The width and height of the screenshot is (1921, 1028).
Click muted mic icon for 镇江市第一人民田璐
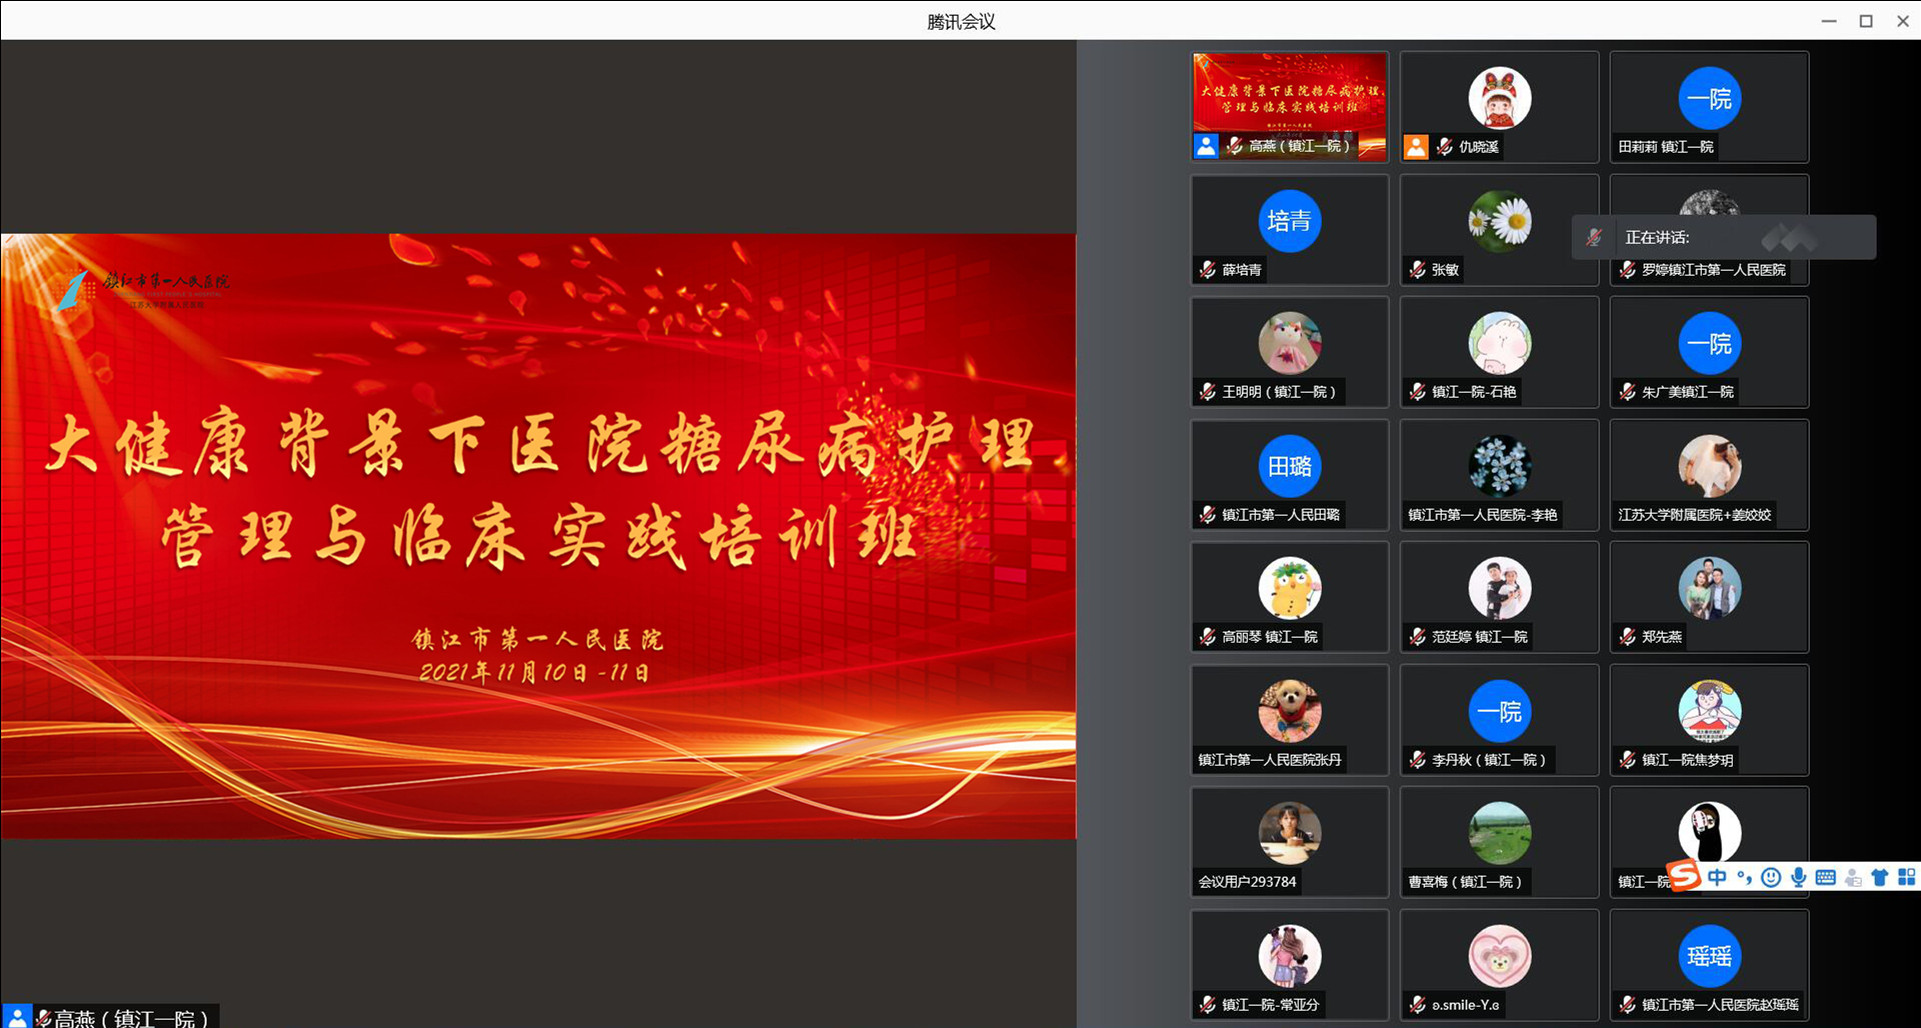[1208, 515]
